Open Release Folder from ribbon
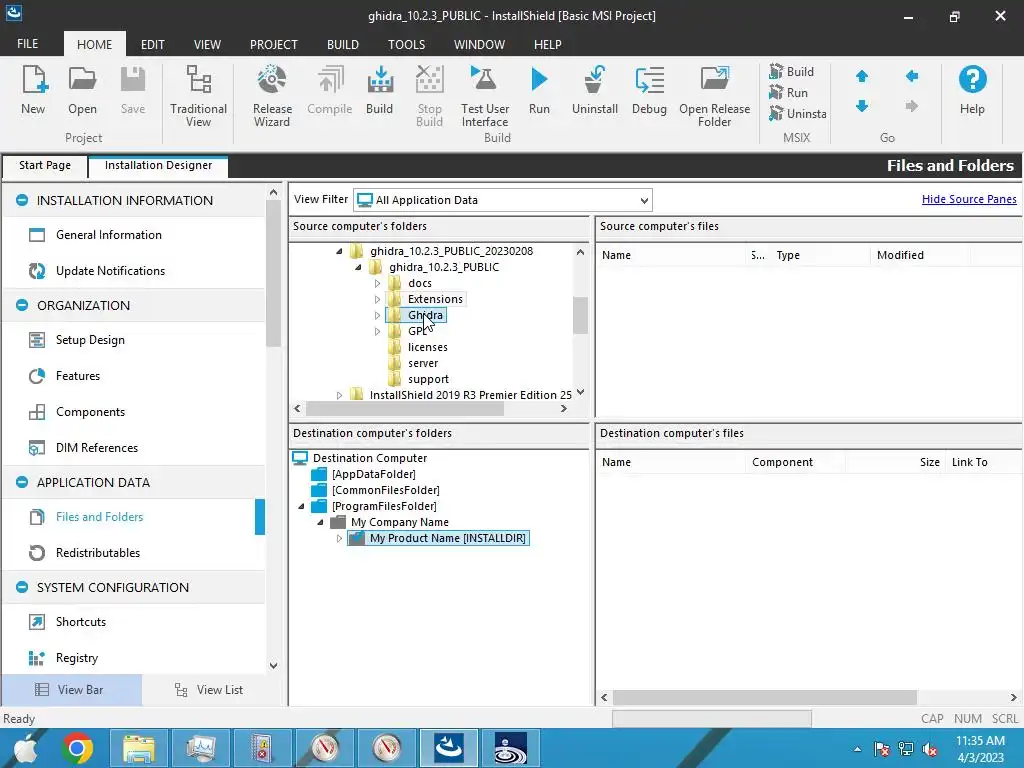The width and height of the screenshot is (1024, 768). point(714,95)
